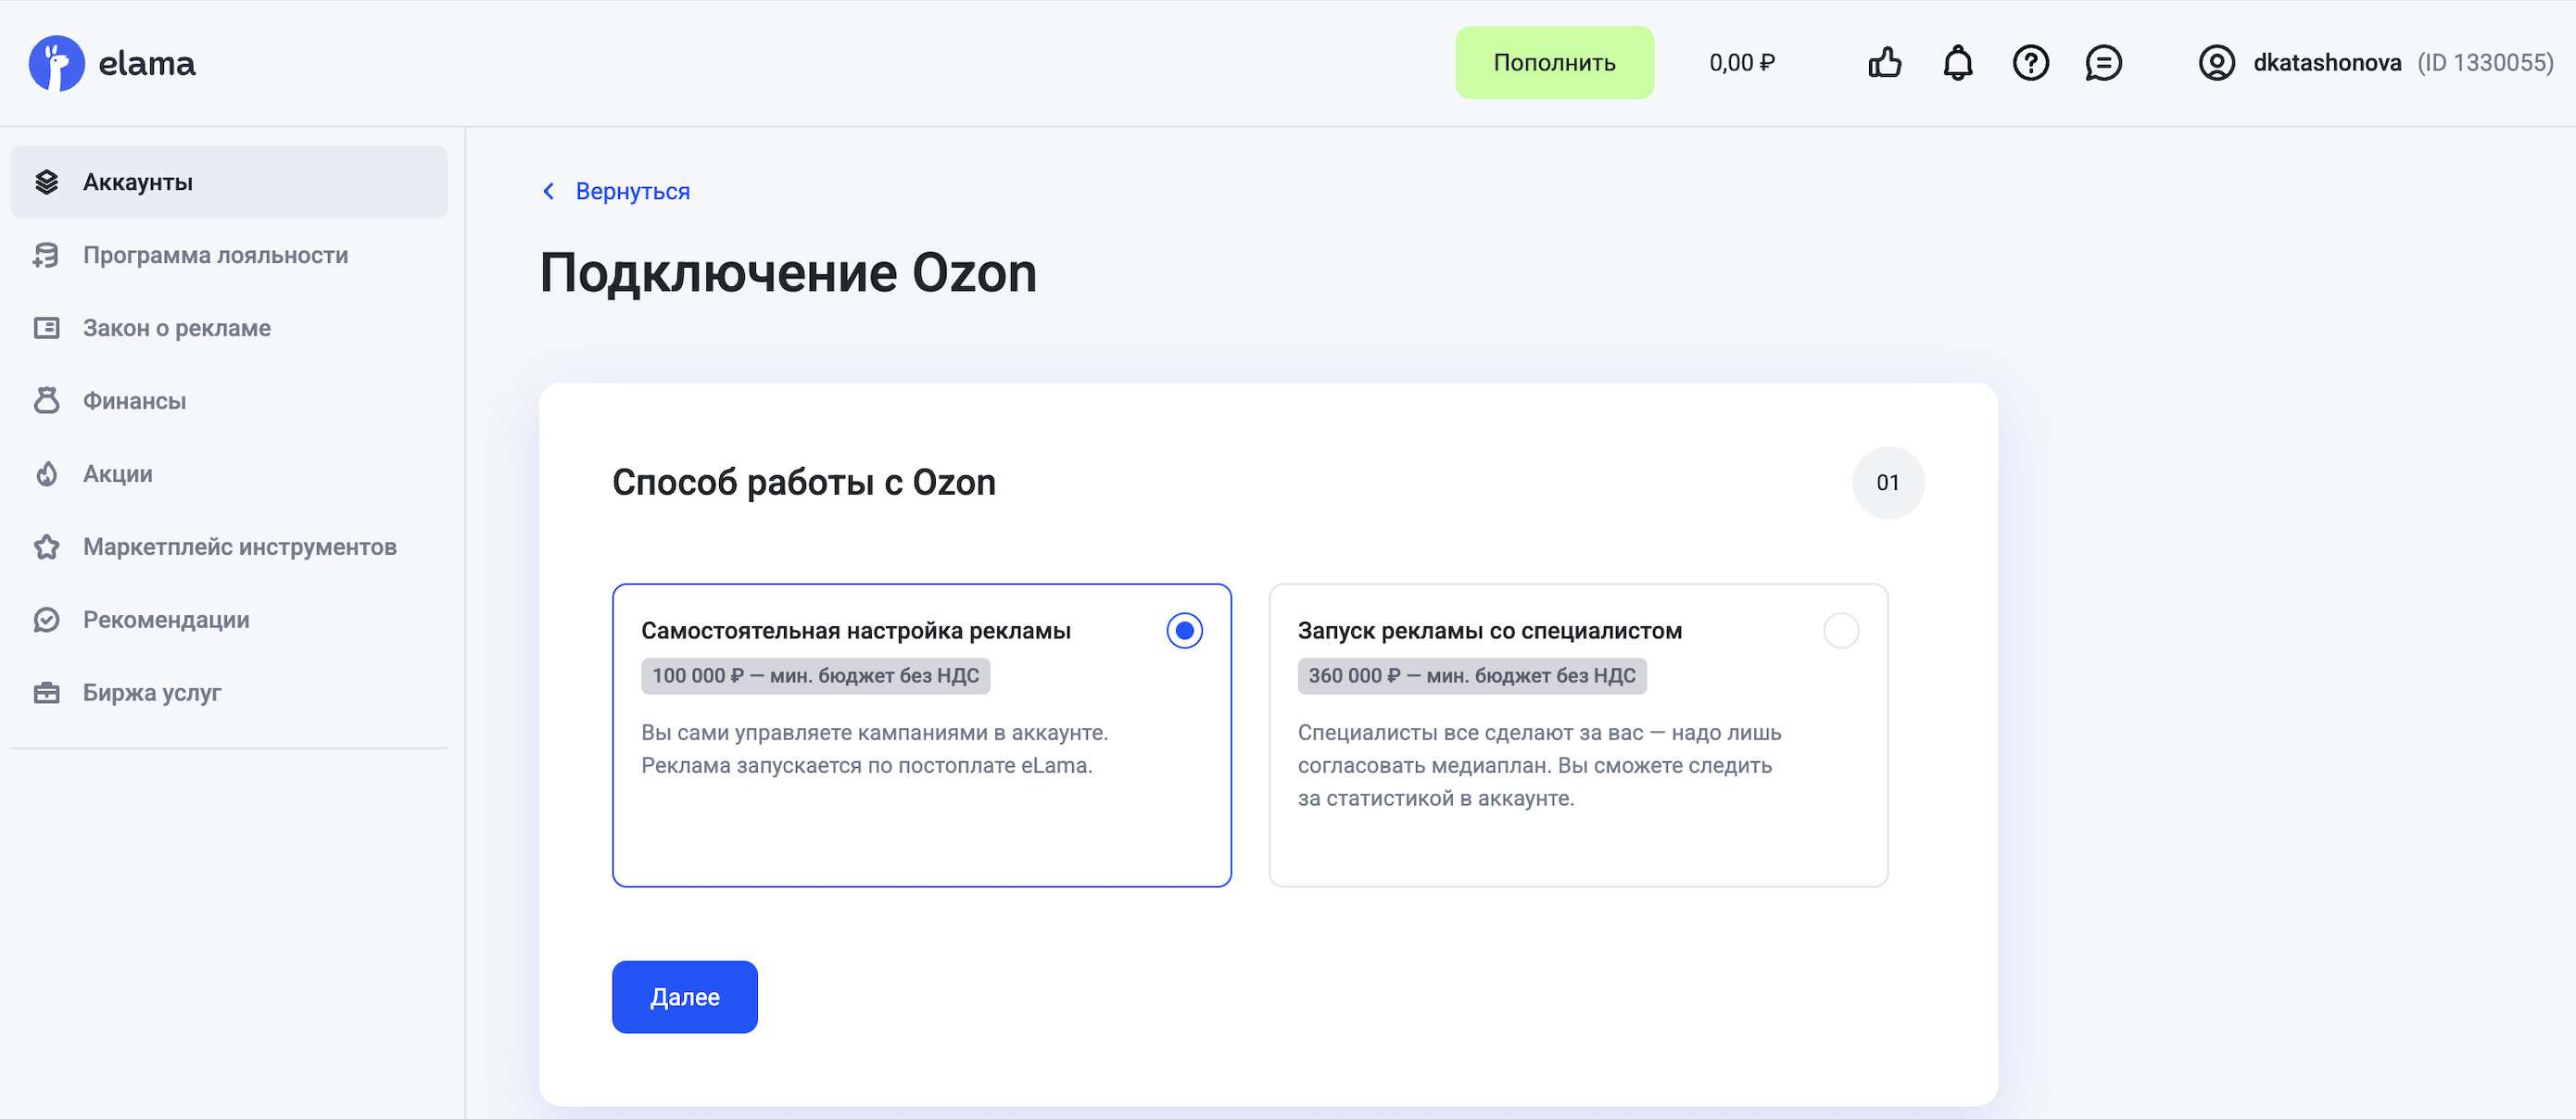Click the 100 000 ₽ min budget badge
Image resolution: width=2576 pixels, height=1119 pixels.
[x=815, y=676]
